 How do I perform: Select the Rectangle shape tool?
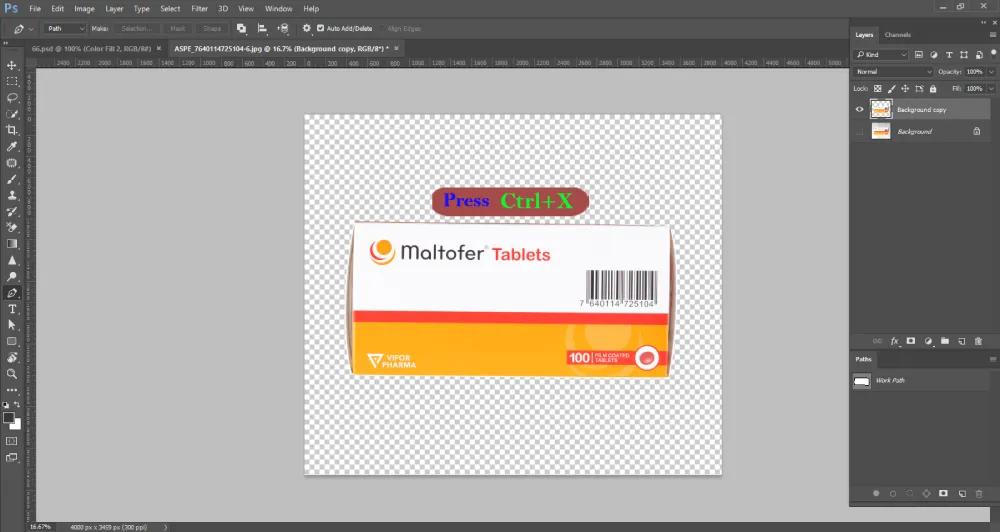coord(11,341)
